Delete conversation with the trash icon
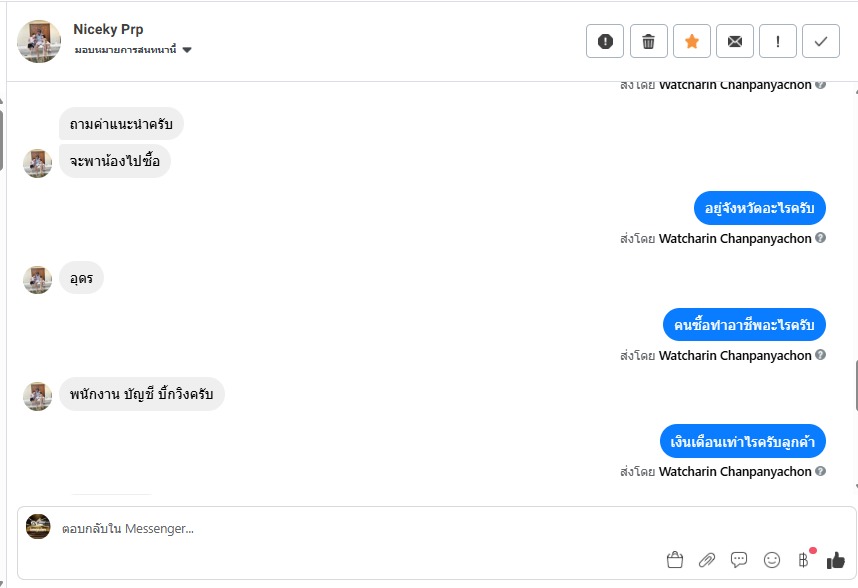The height and width of the screenshot is (588, 858). [648, 41]
